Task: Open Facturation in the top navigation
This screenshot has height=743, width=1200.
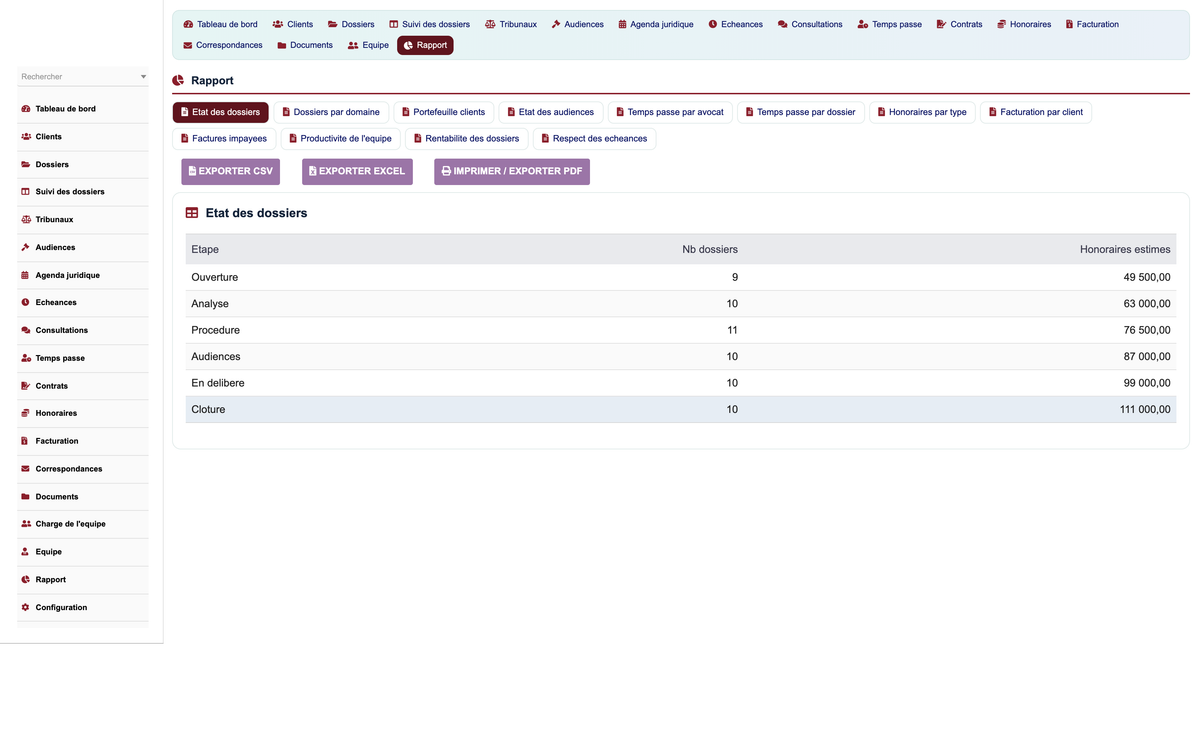Action: click(1092, 24)
